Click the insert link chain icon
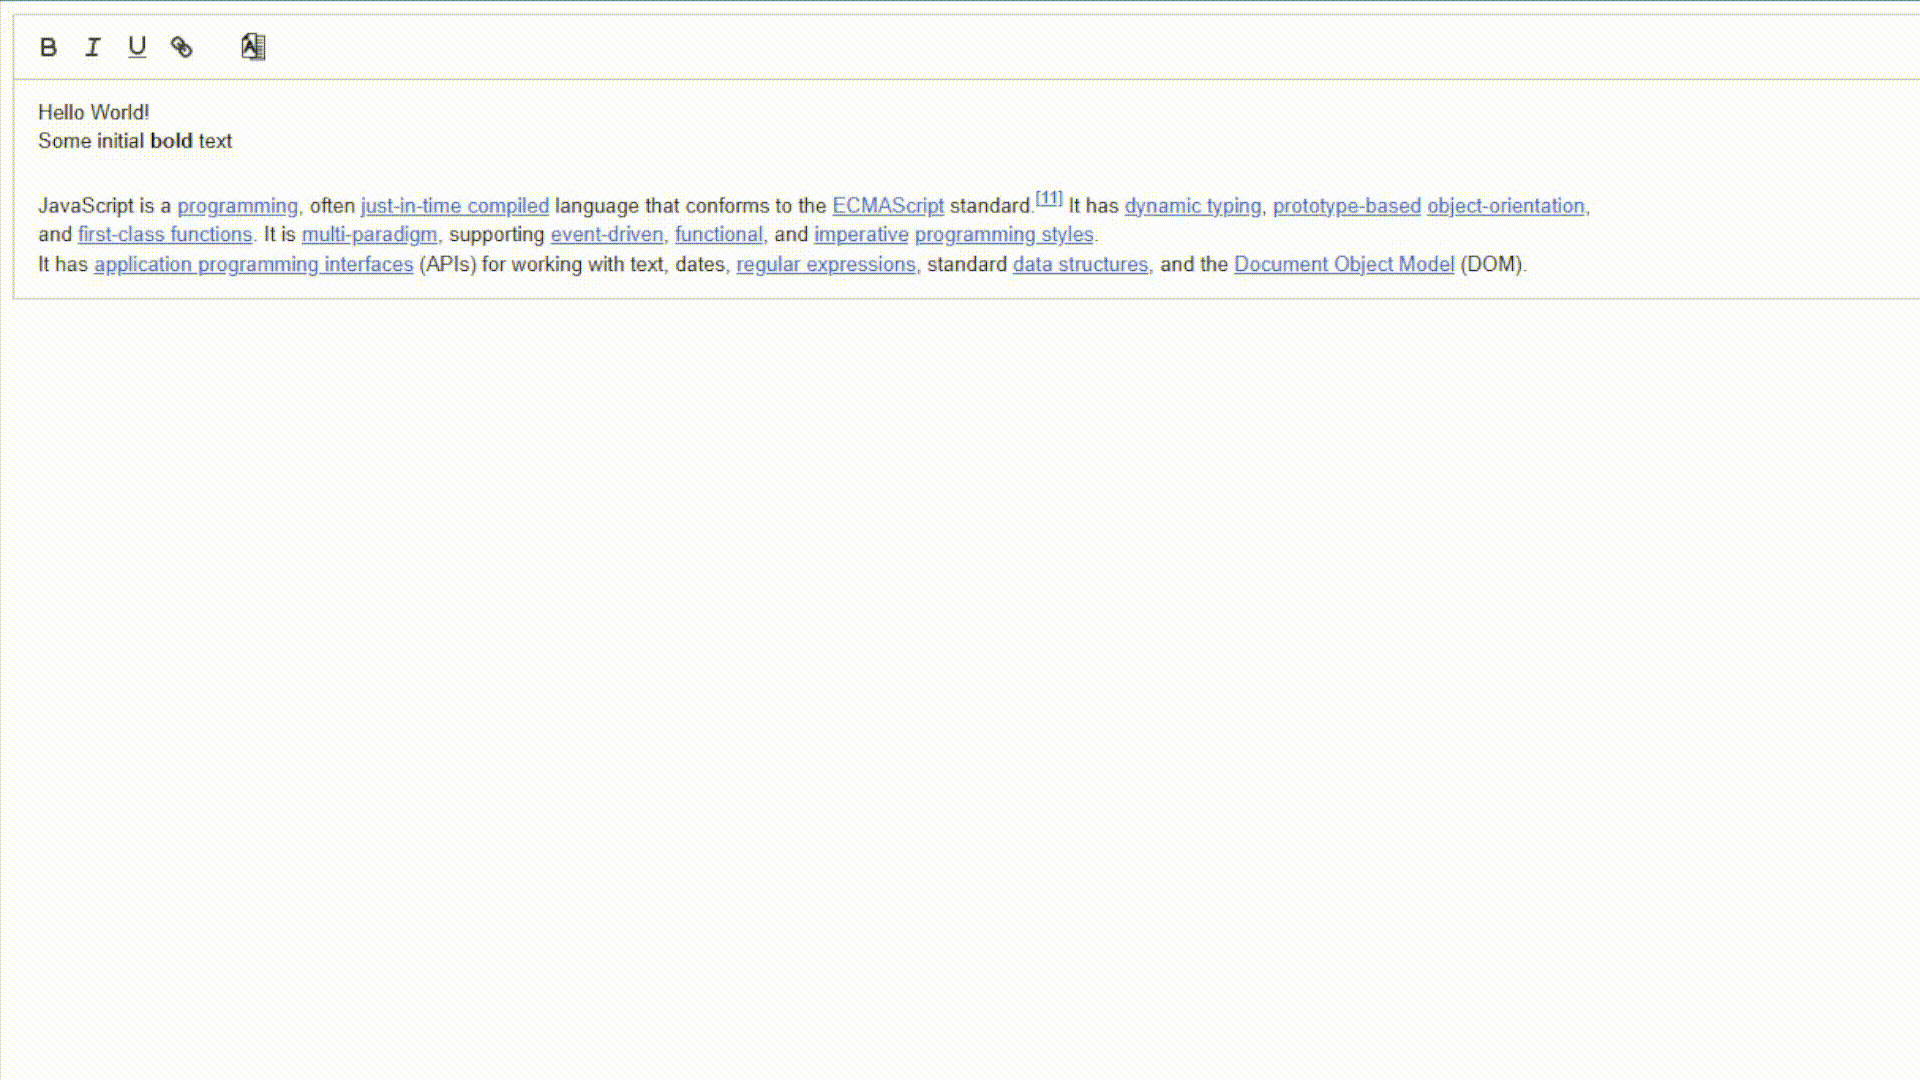The width and height of the screenshot is (1920, 1080). coord(181,47)
